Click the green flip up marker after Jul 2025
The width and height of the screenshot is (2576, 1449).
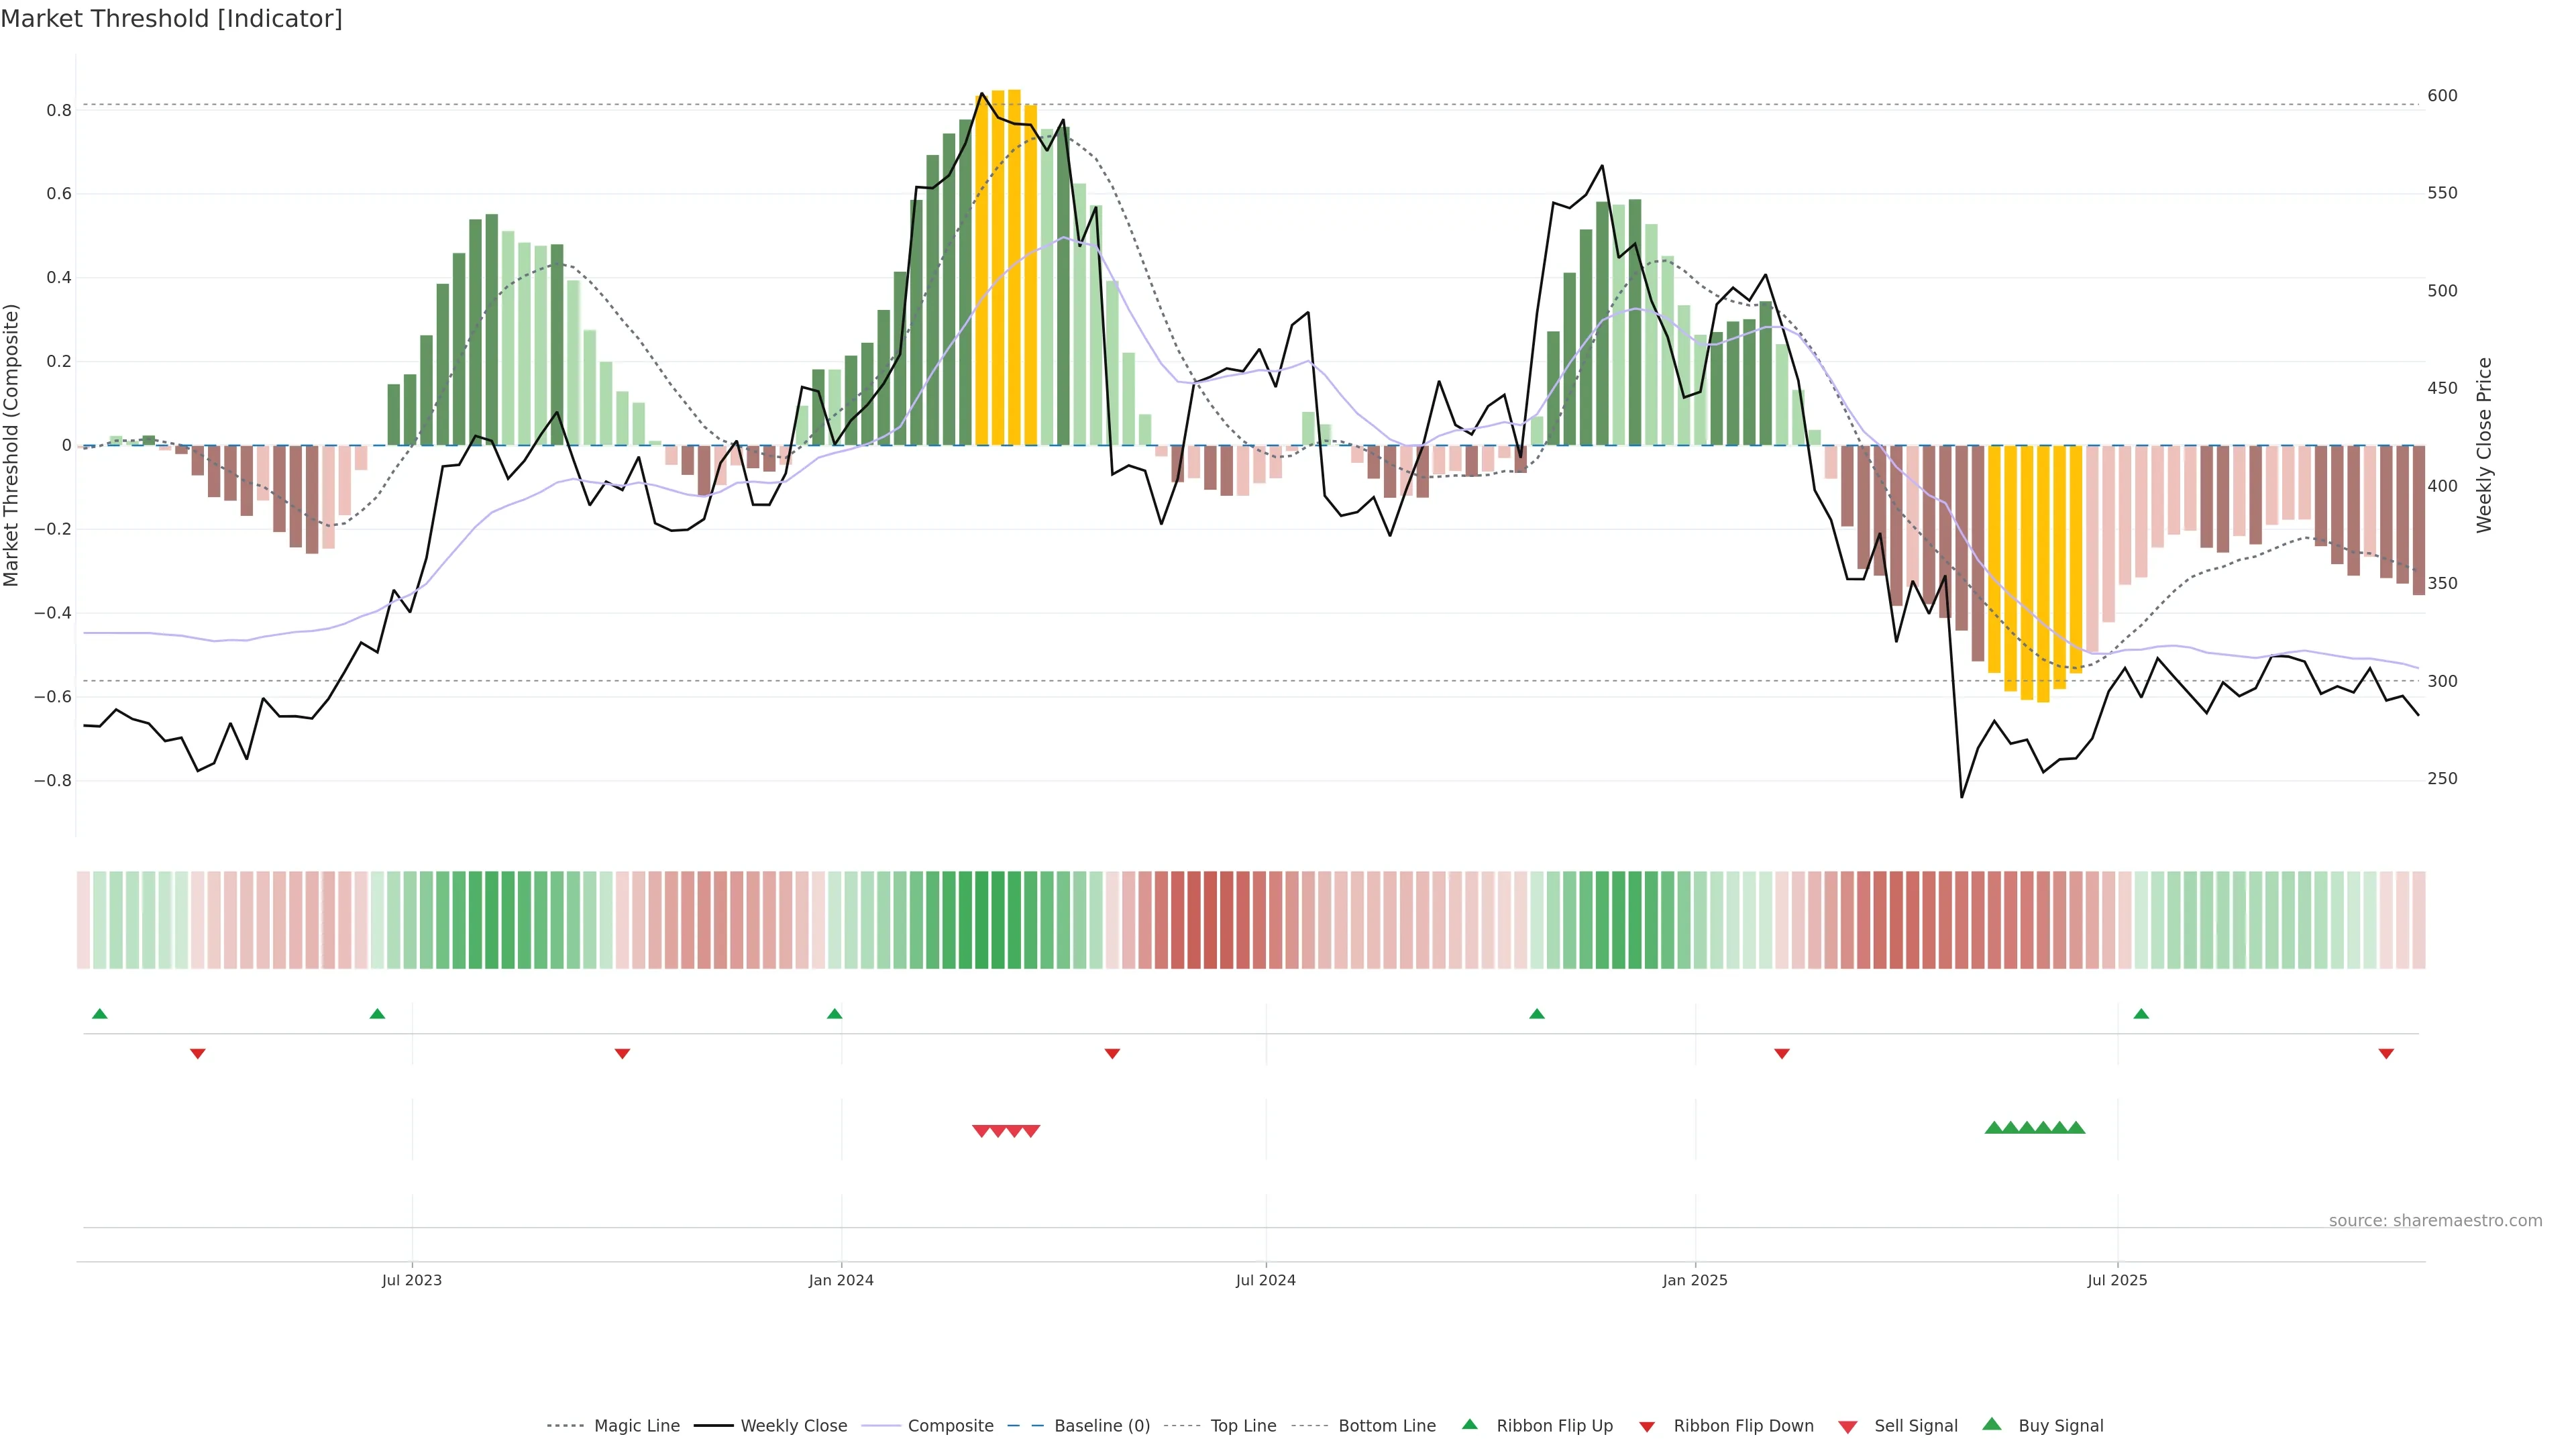tap(2141, 1014)
